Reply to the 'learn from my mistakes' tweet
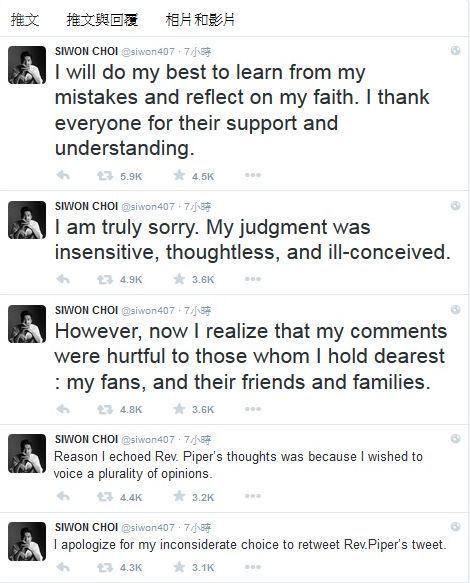 click(63, 175)
